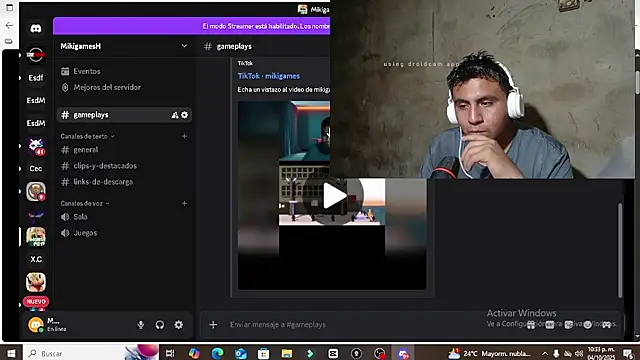Open Discord user settings gear

pos(179,325)
